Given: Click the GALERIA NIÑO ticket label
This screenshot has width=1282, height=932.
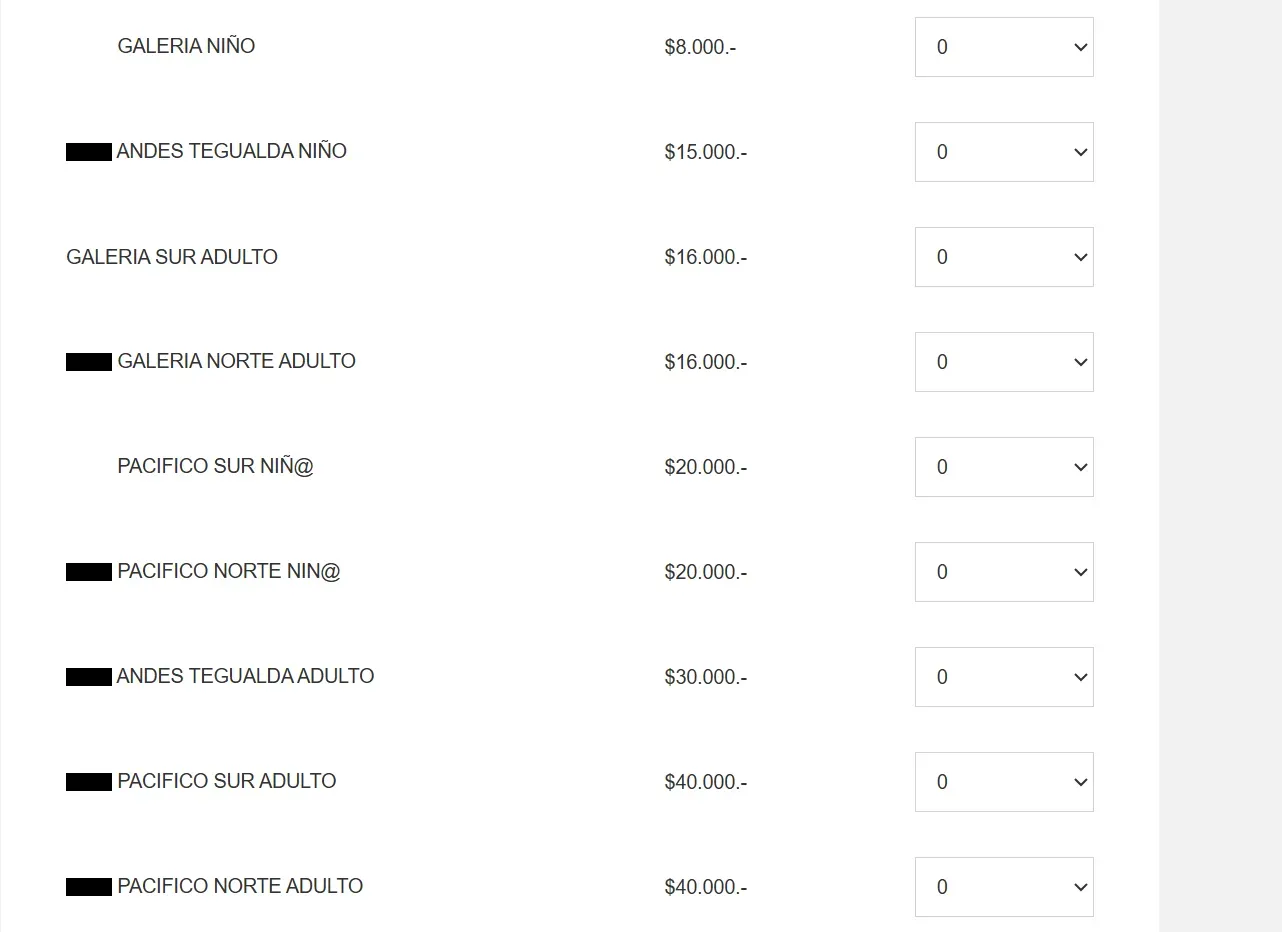Looking at the screenshot, I should [186, 46].
